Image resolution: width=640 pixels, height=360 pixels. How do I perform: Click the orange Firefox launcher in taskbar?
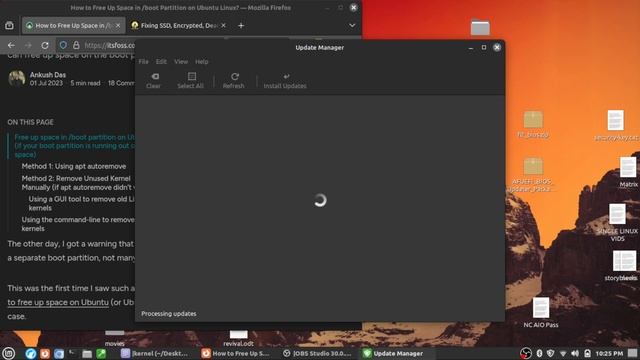coord(45,353)
